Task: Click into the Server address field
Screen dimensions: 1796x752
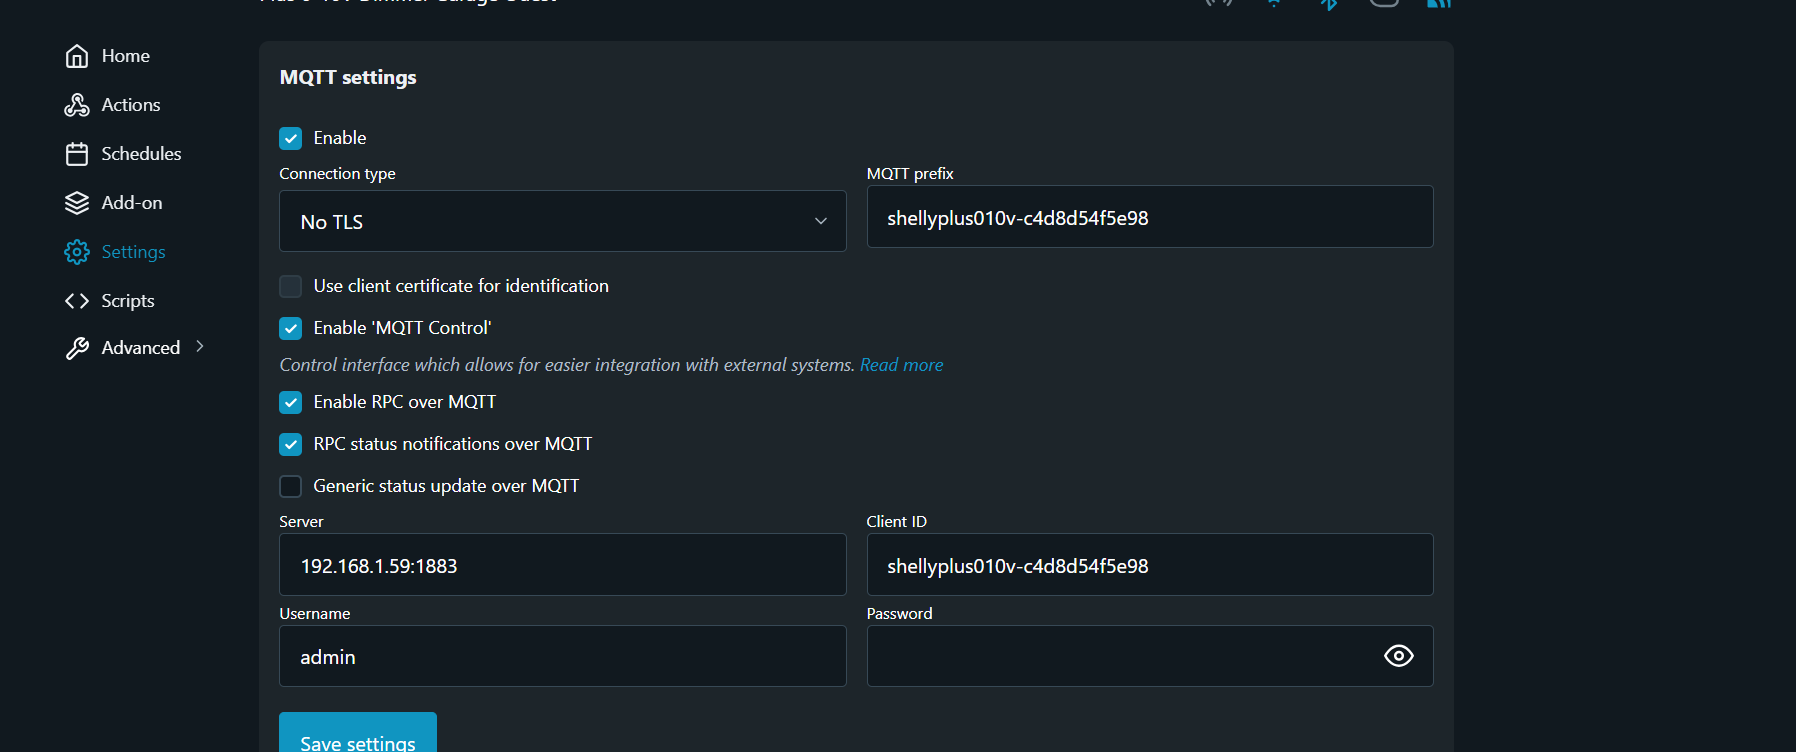Action: click(562, 565)
